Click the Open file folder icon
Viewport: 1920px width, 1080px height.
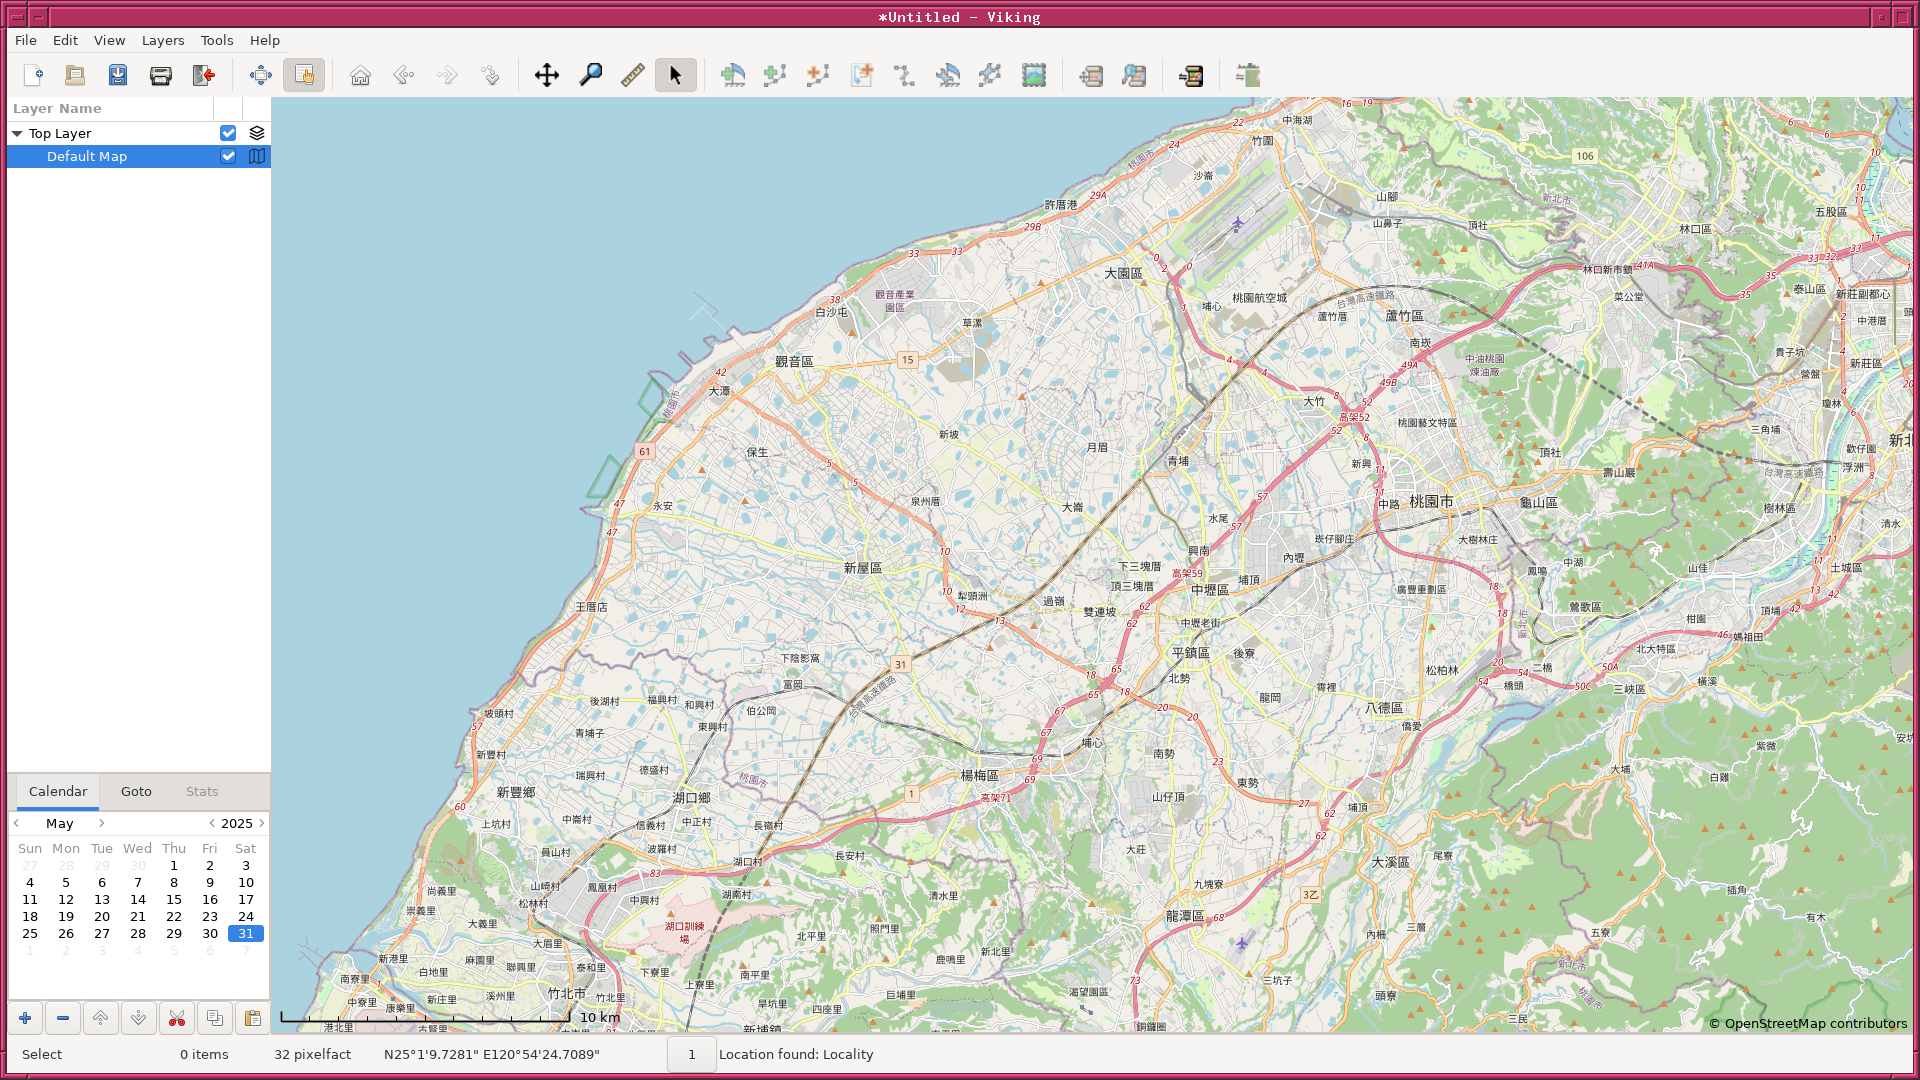(75, 75)
